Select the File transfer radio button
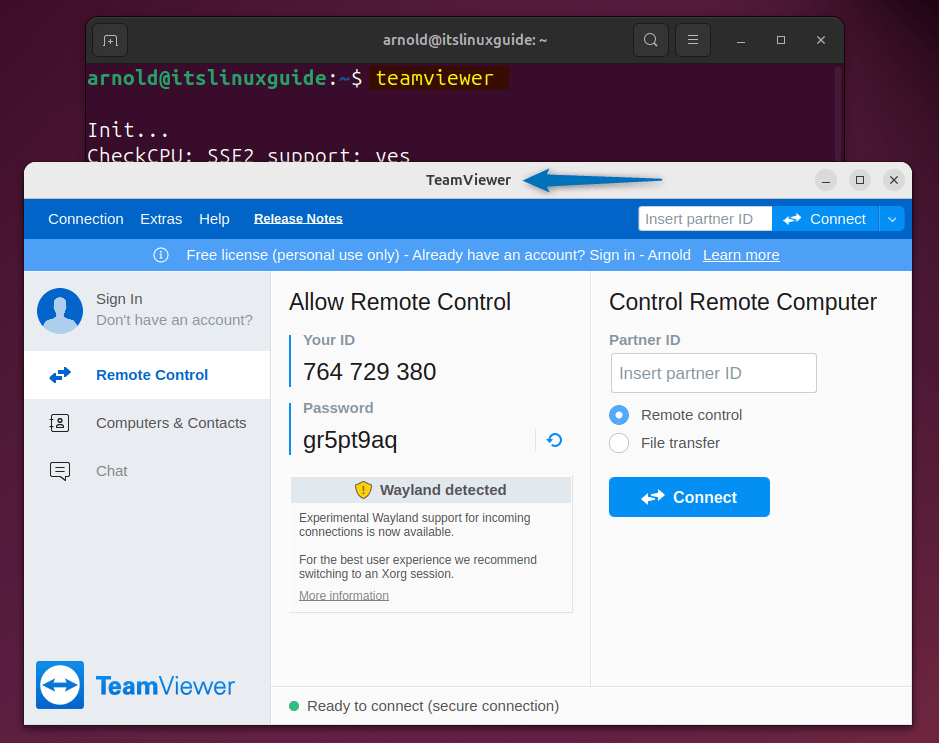939x743 pixels. (619, 443)
